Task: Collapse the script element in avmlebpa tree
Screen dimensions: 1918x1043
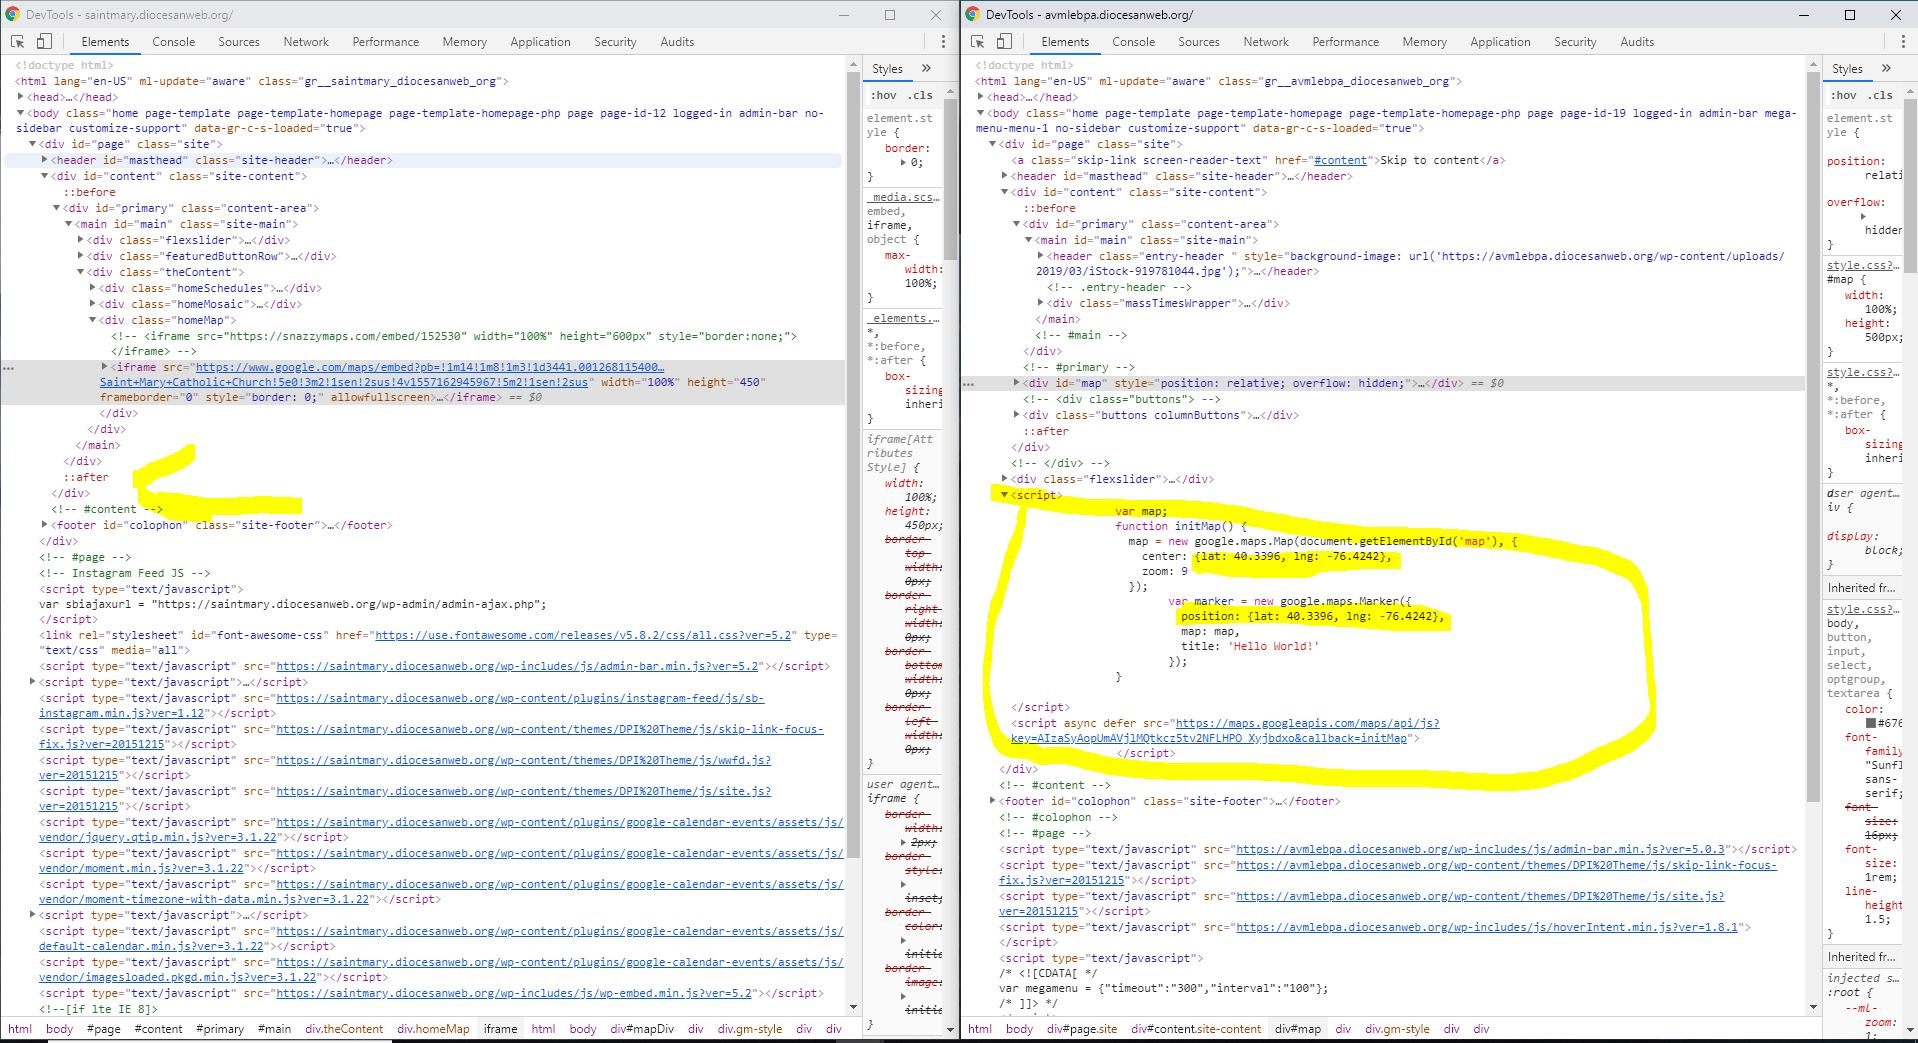Action: tap(1005, 495)
